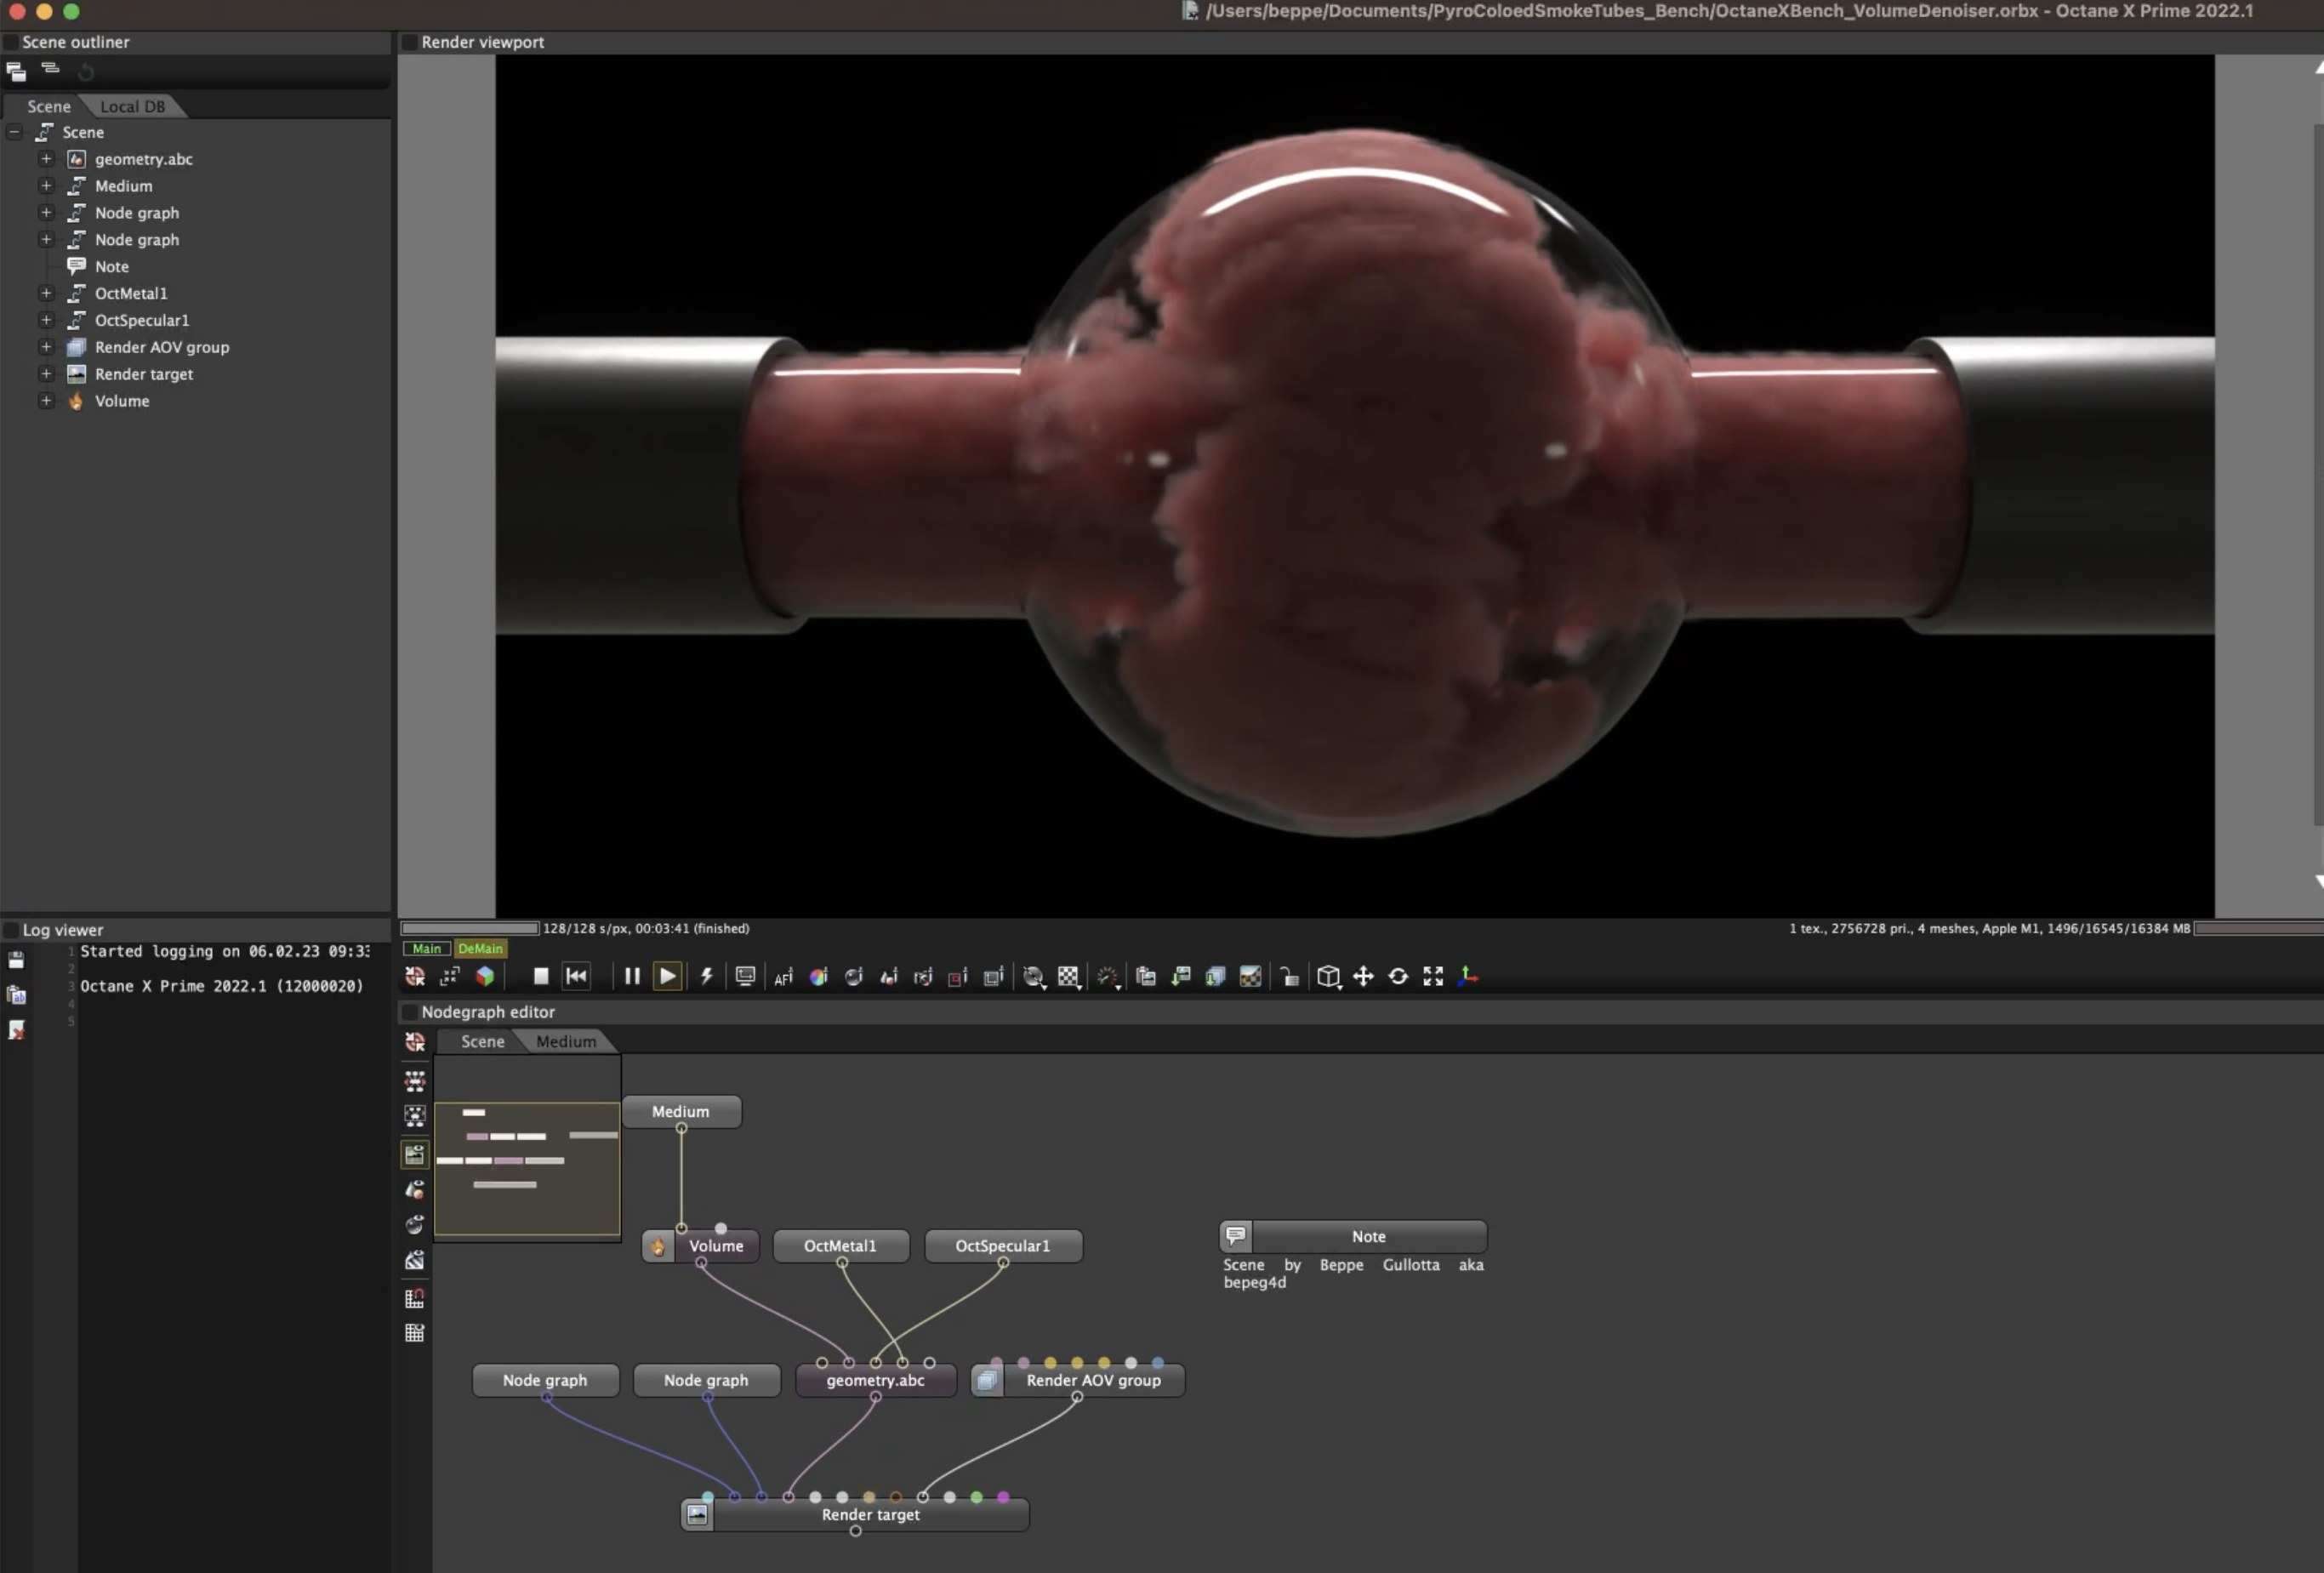Toggle the viewport lock icon
Screen dimensions: 2324x1573
coord(1290,977)
